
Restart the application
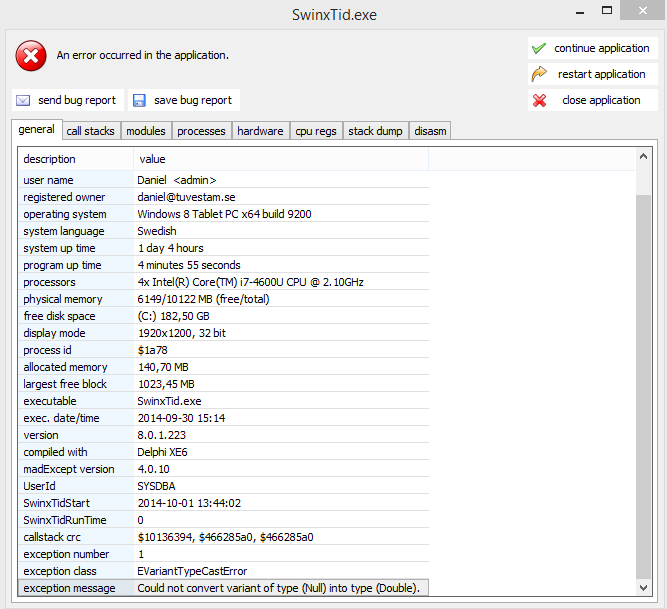pyautogui.click(x=593, y=74)
